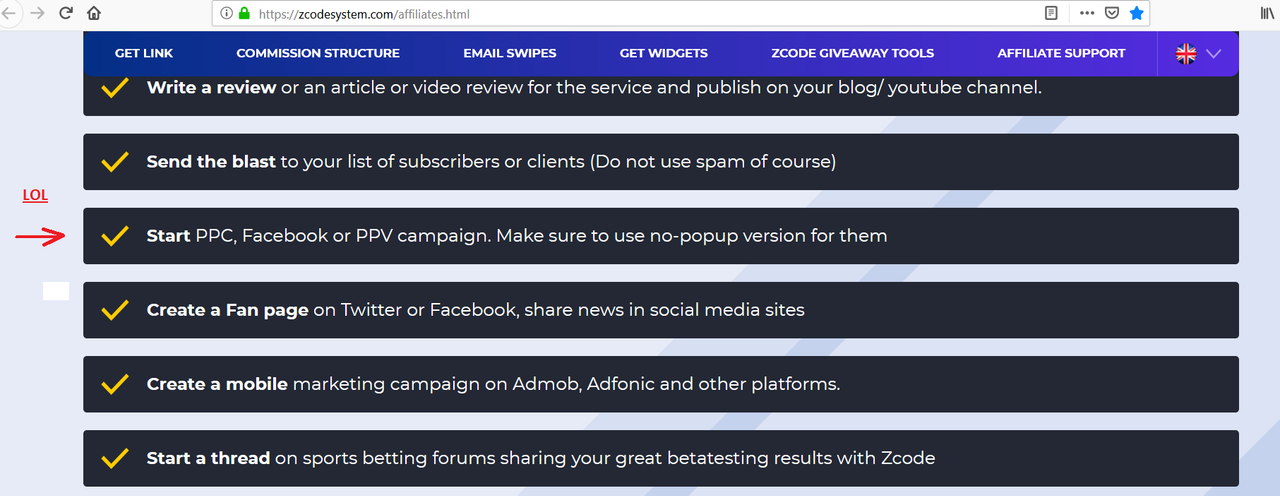Click the checkmark beside Start a thread
This screenshot has width=1280, height=496.
[x=116, y=458]
